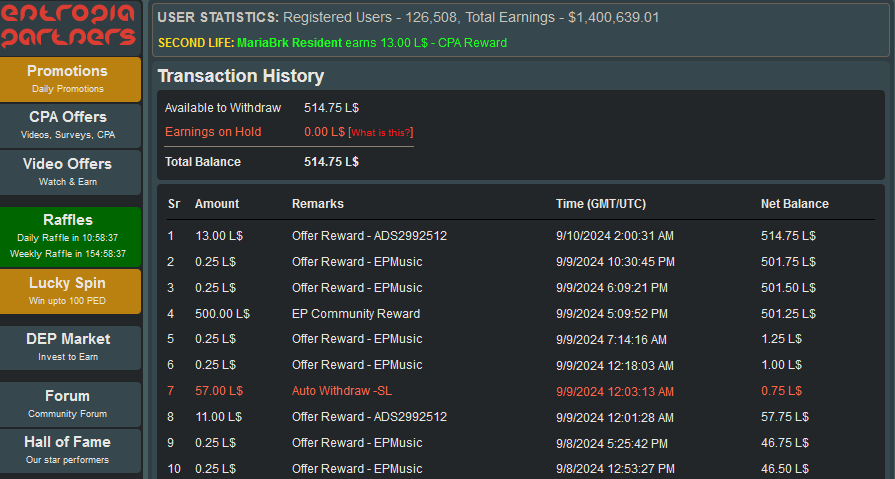The height and width of the screenshot is (479, 895).
Task: Click the time 9/10/2024 2:00:31 AM
Action: point(615,236)
